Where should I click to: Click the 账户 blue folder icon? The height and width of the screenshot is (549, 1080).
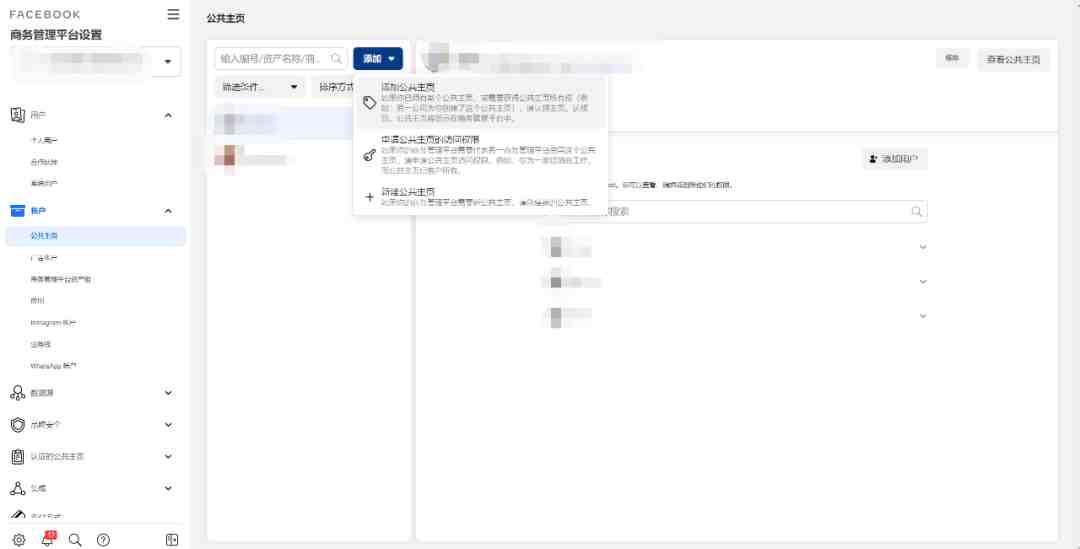(x=18, y=211)
